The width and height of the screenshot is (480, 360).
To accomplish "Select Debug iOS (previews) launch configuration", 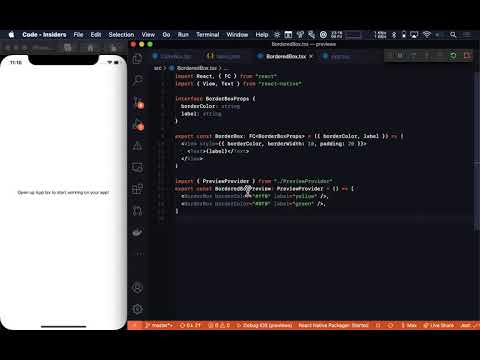I will [x=264, y=325].
